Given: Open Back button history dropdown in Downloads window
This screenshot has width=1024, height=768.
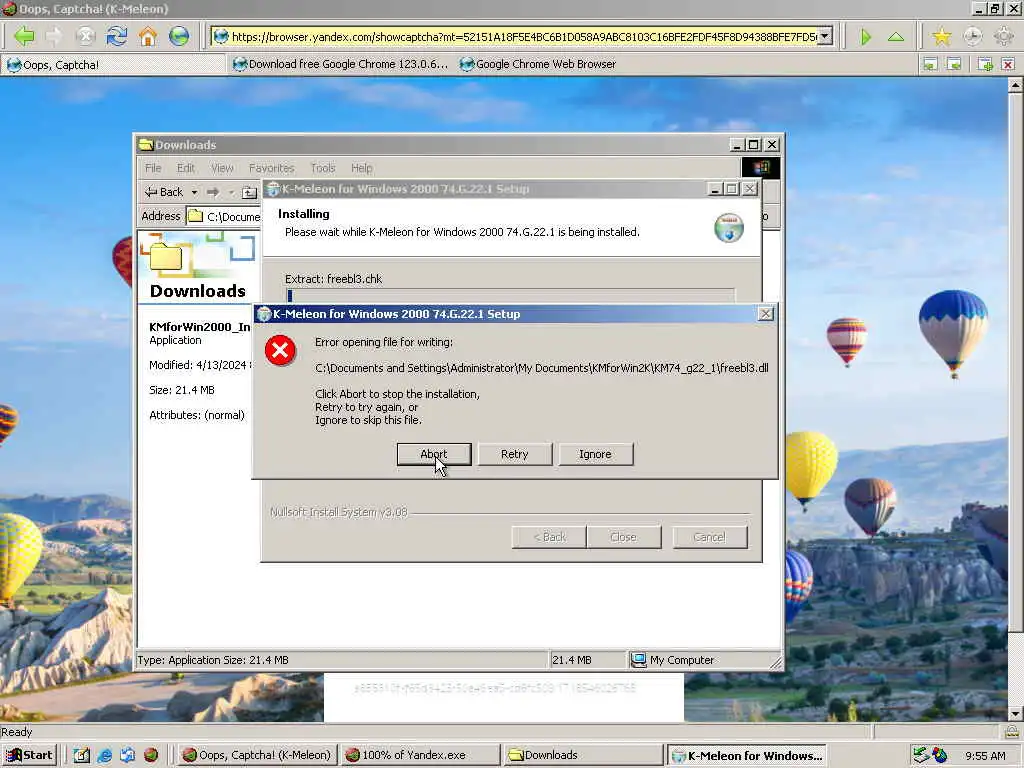Looking at the screenshot, I should [194, 192].
